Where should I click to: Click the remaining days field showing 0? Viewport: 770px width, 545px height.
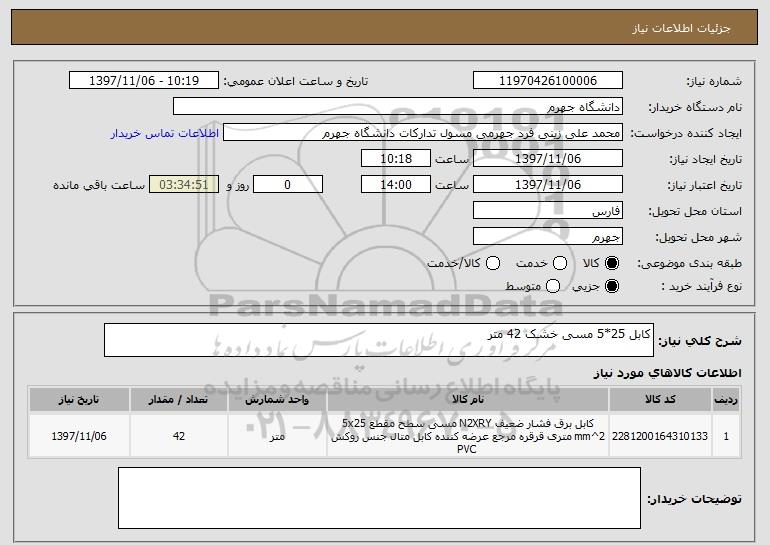288,185
